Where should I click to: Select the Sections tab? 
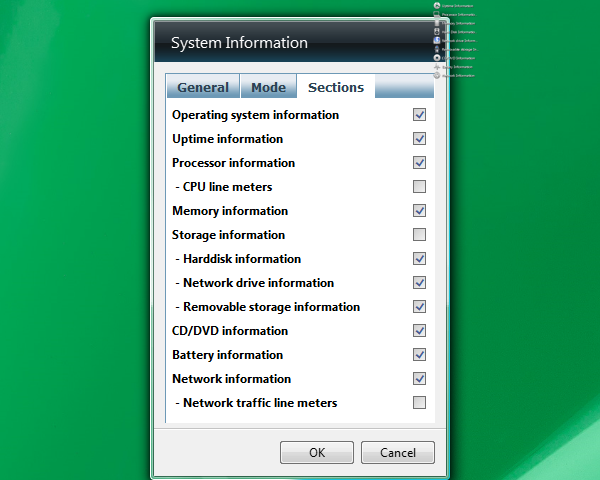coord(336,87)
